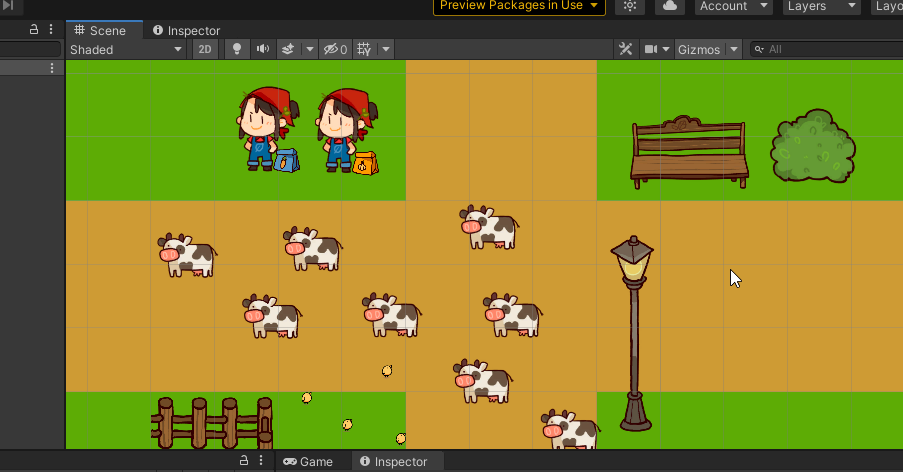Click the cloud services icon
Viewport: 903px width, 472px height.
click(x=669, y=6)
